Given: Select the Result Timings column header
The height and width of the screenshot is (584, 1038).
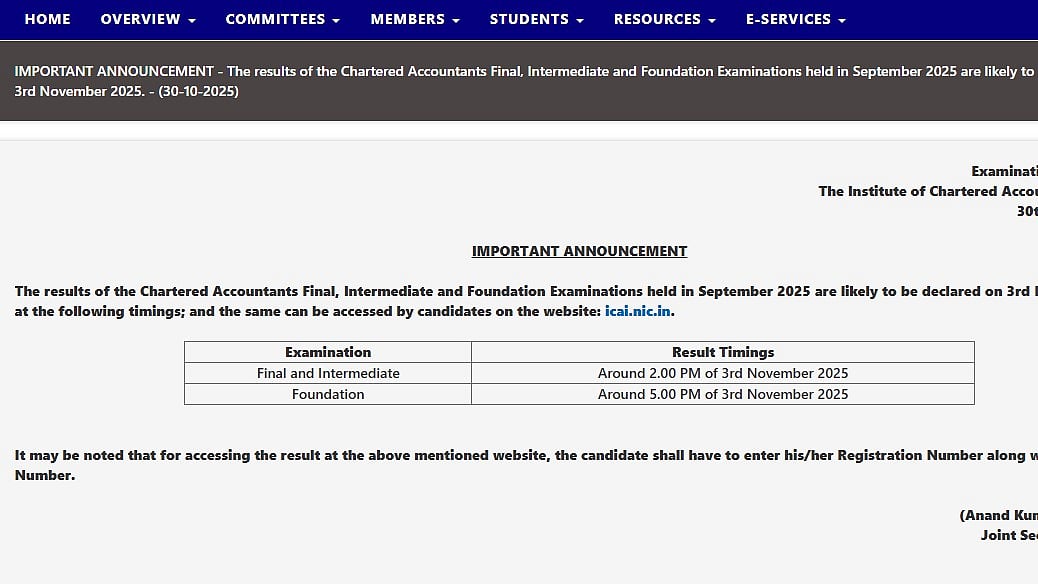Looking at the screenshot, I should point(722,352).
